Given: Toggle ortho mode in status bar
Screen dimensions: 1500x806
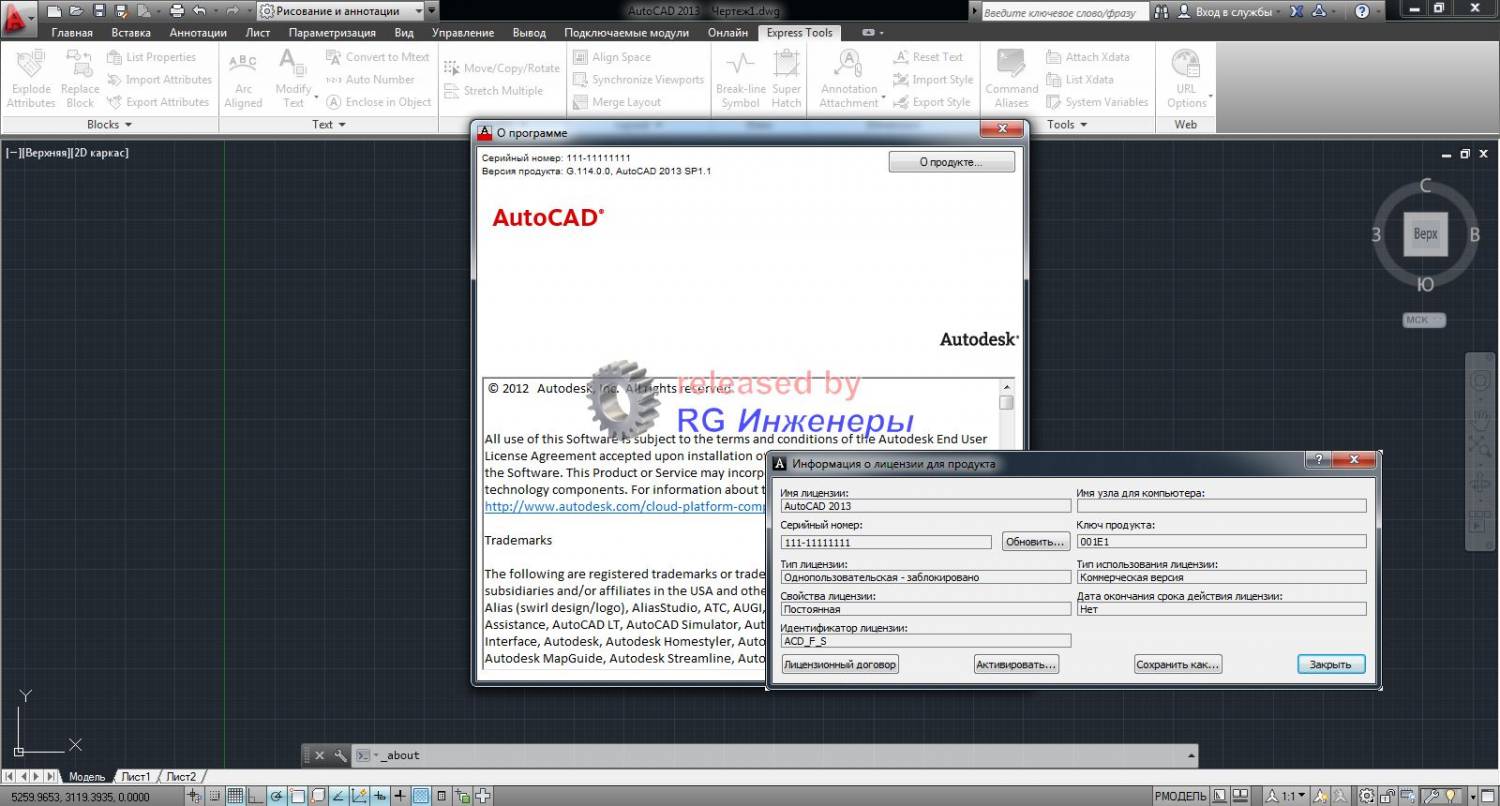Looking at the screenshot, I should 255,796.
